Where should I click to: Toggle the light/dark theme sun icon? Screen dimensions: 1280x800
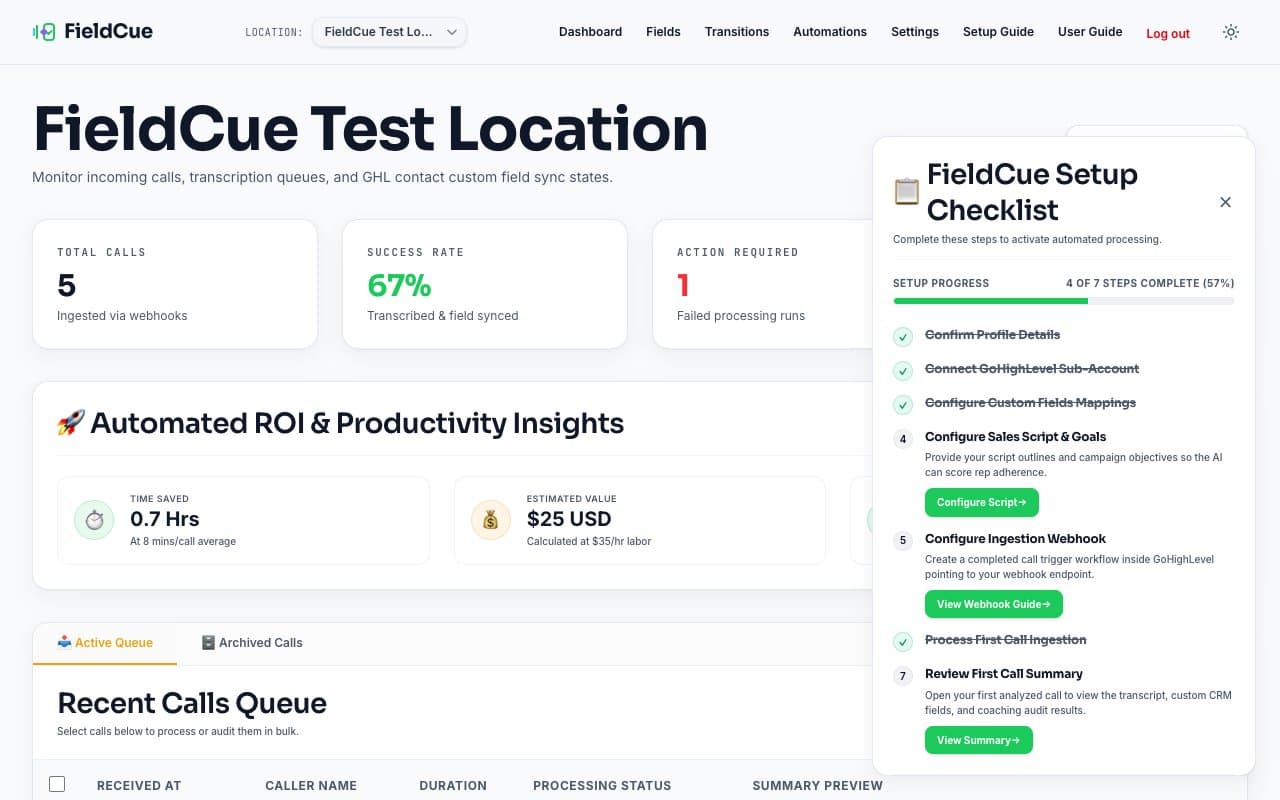pyautogui.click(x=1231, y=32)
